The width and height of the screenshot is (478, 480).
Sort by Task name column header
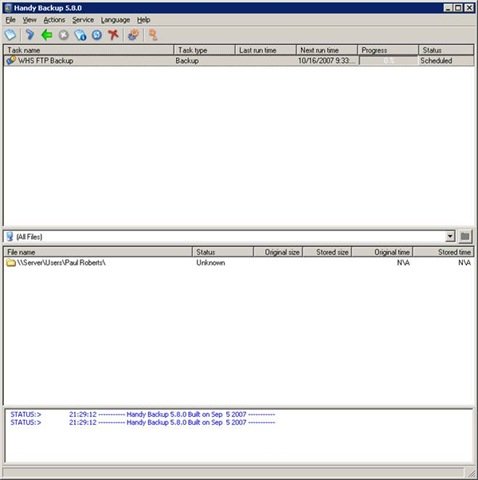89,50
